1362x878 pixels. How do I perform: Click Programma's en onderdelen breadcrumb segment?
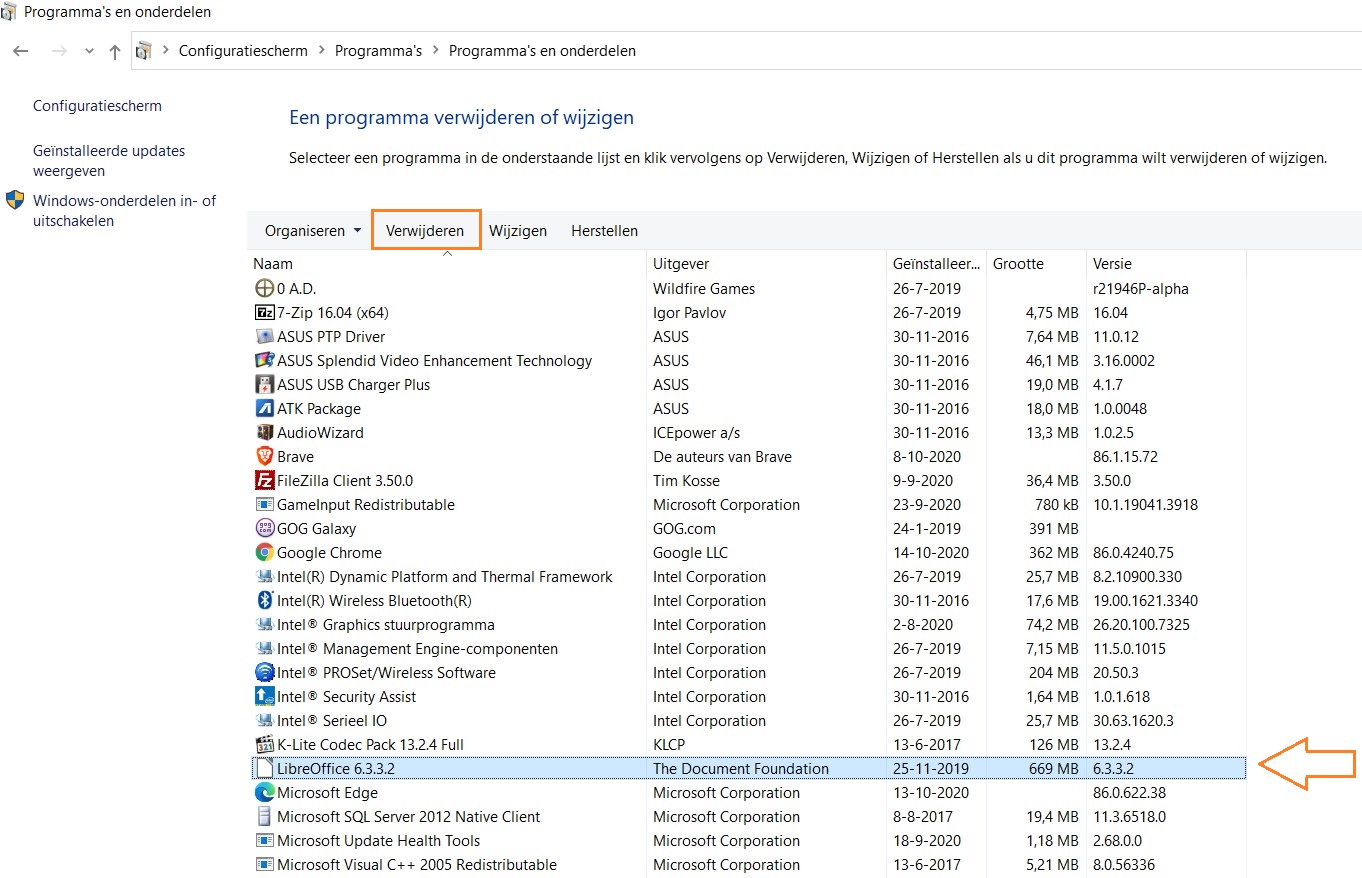click(x=542, y=51)
